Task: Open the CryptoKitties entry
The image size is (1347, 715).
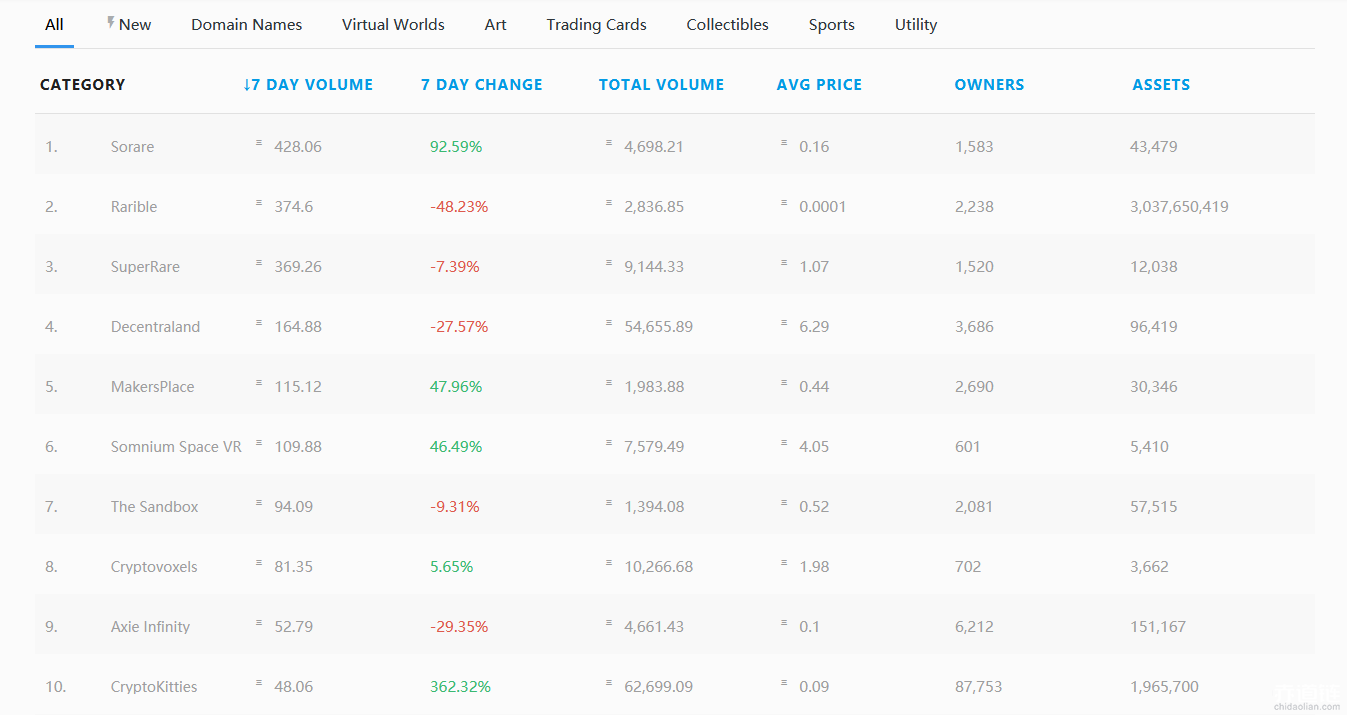Action: (x=154, y=687)
